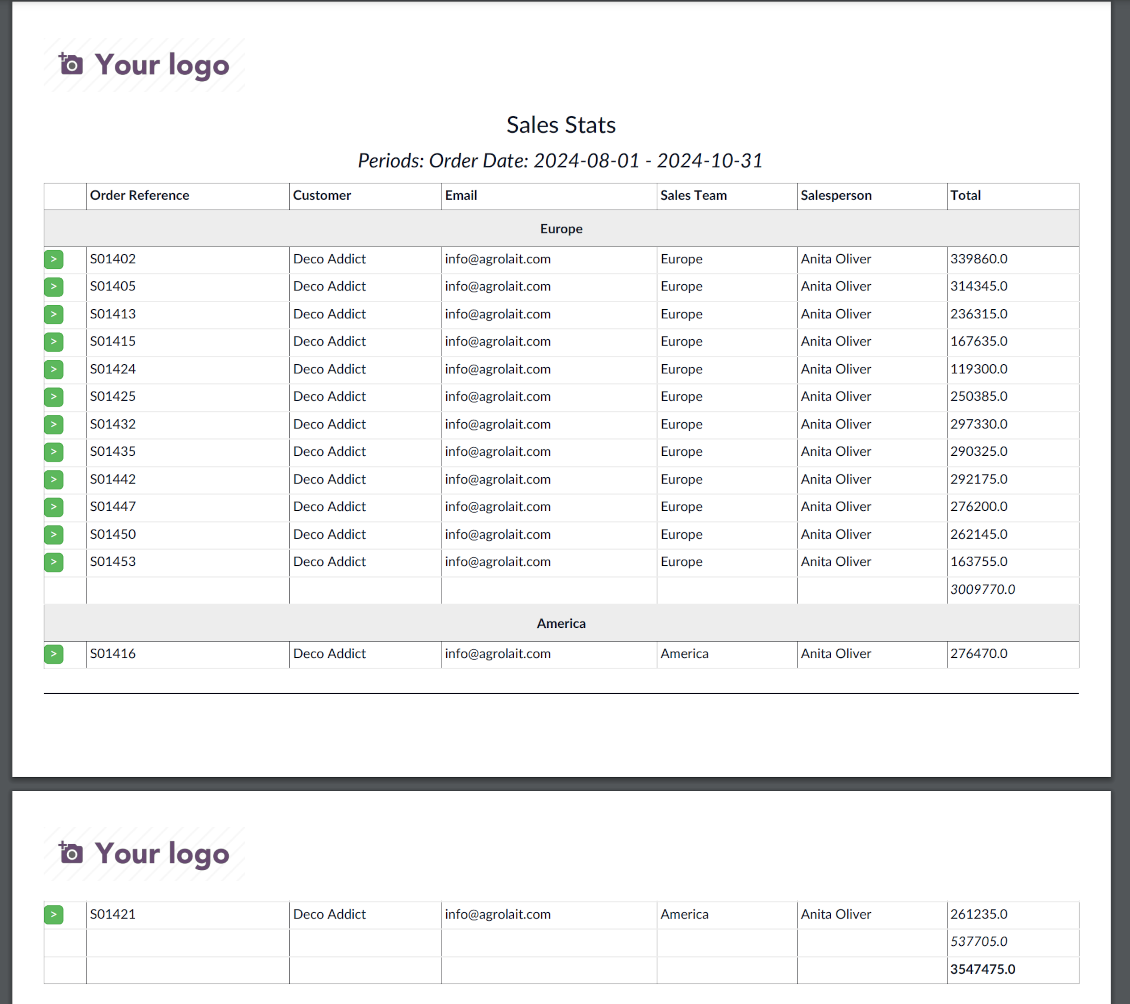Viewport: 1130px width, 1004px height.
Task: Click green arrow for order S01421
Action: click(x=54, y=914)
